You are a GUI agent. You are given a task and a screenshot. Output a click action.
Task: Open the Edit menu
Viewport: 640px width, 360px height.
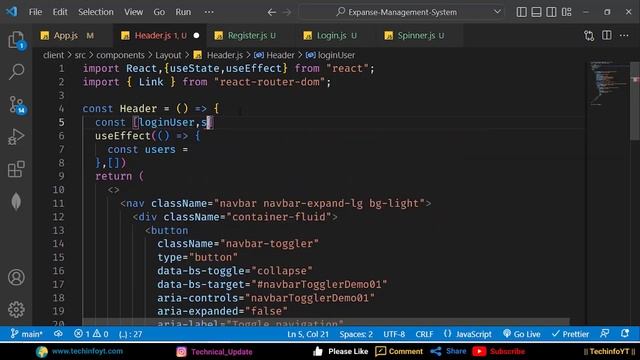60,12
